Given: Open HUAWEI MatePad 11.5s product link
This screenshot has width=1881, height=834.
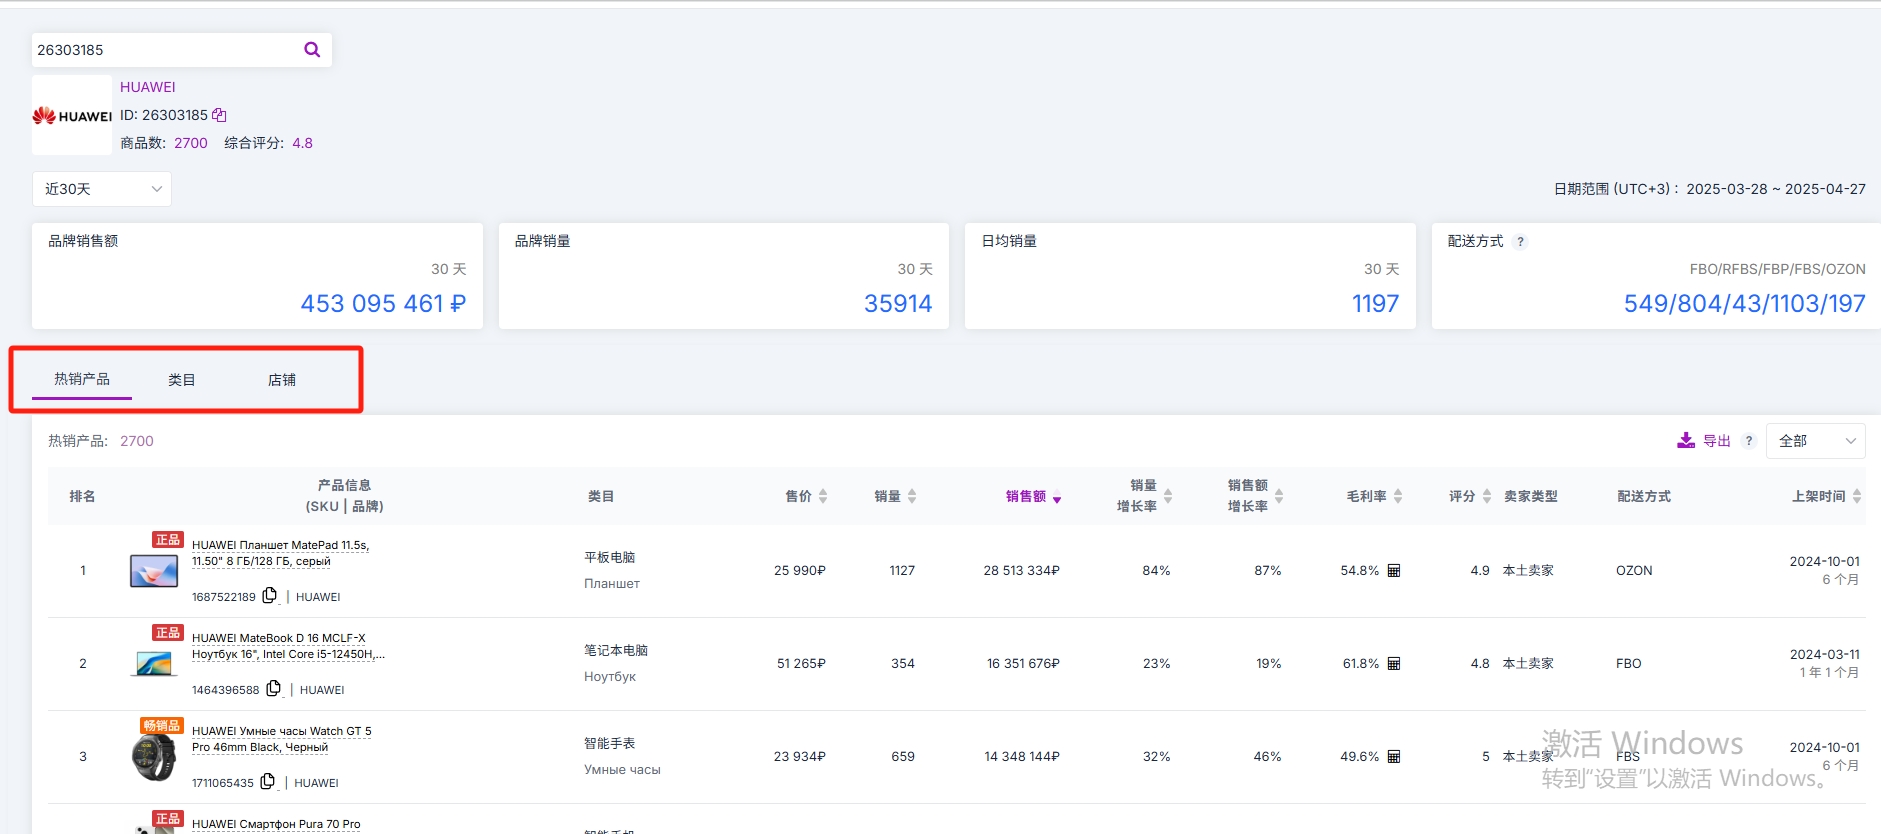Looking at the screenshot, I should [281, 553].
